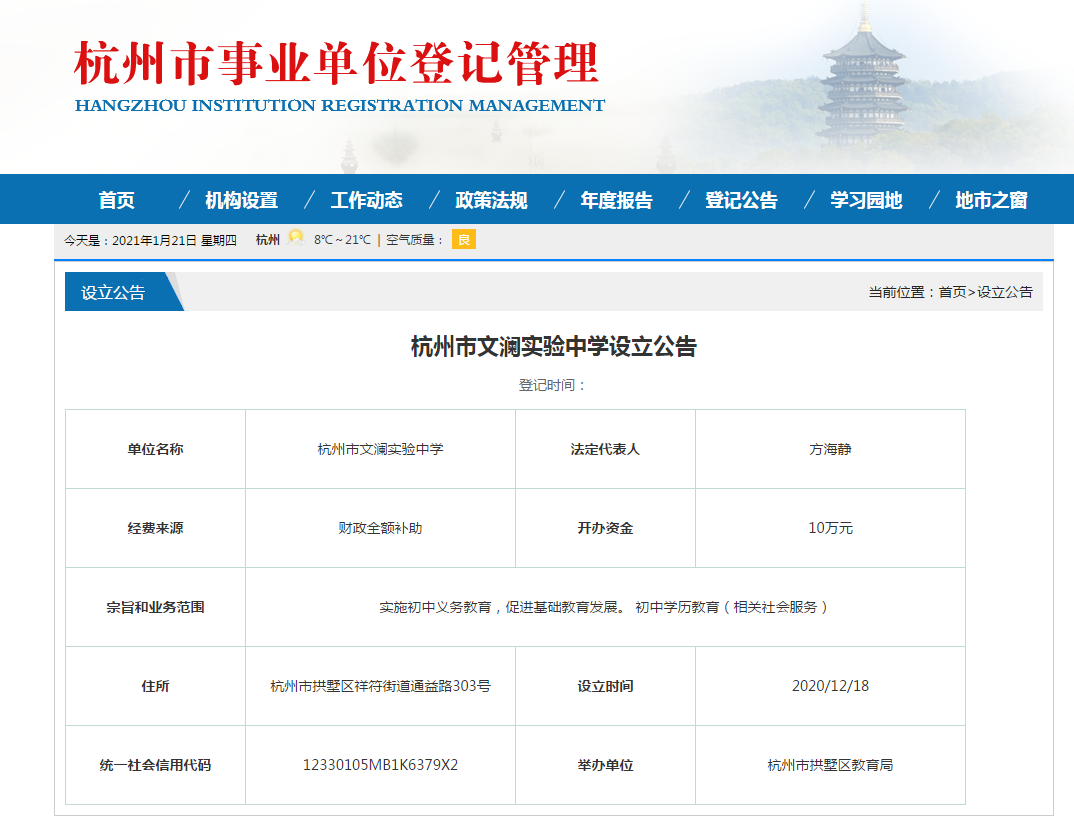Open the 首页 navigation menu item
This screenshot has width=1074, height=832.
[x=116, y=200]
